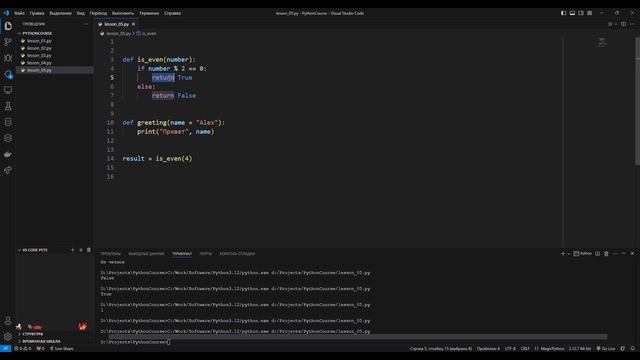This screenshot has width=640, height=360.
Task: Open editor More Actions ellipsis
Action: [x=632, y=24]
